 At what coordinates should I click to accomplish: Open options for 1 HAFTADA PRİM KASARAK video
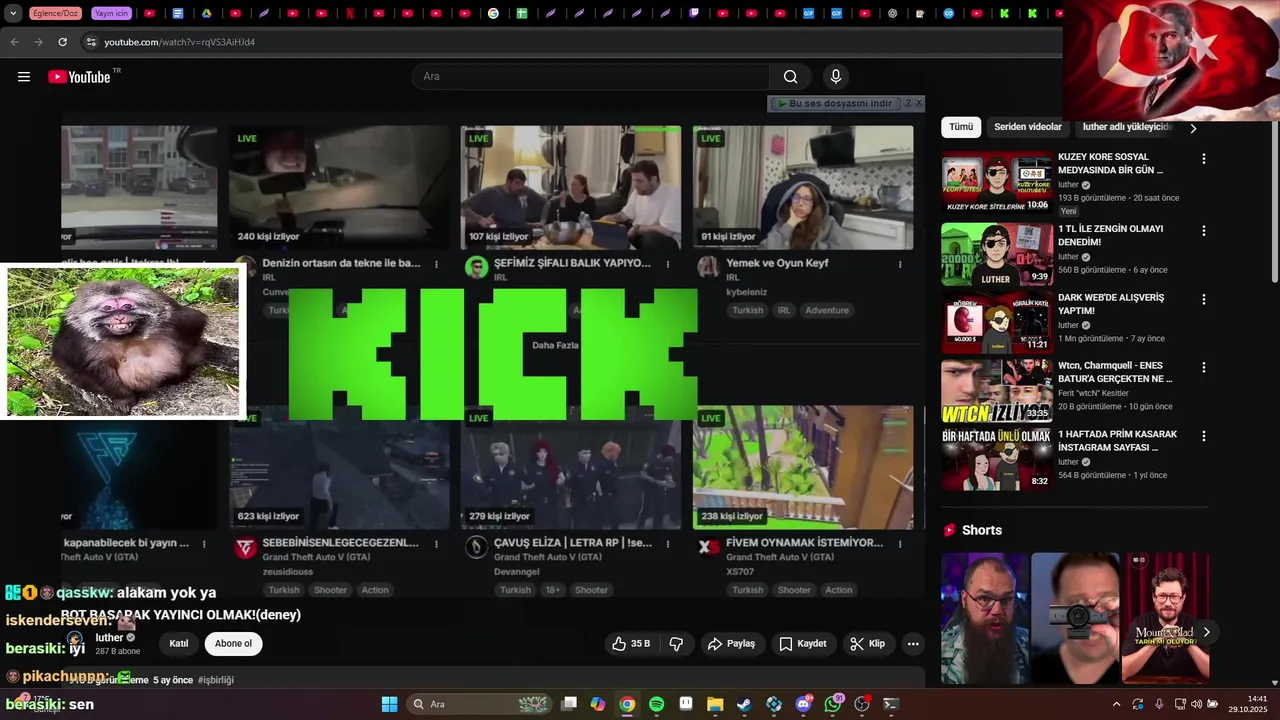[x=1204, y=437]
